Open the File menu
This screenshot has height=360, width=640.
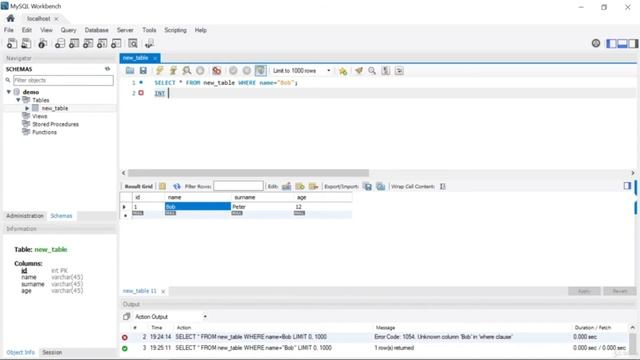(9, 30)
